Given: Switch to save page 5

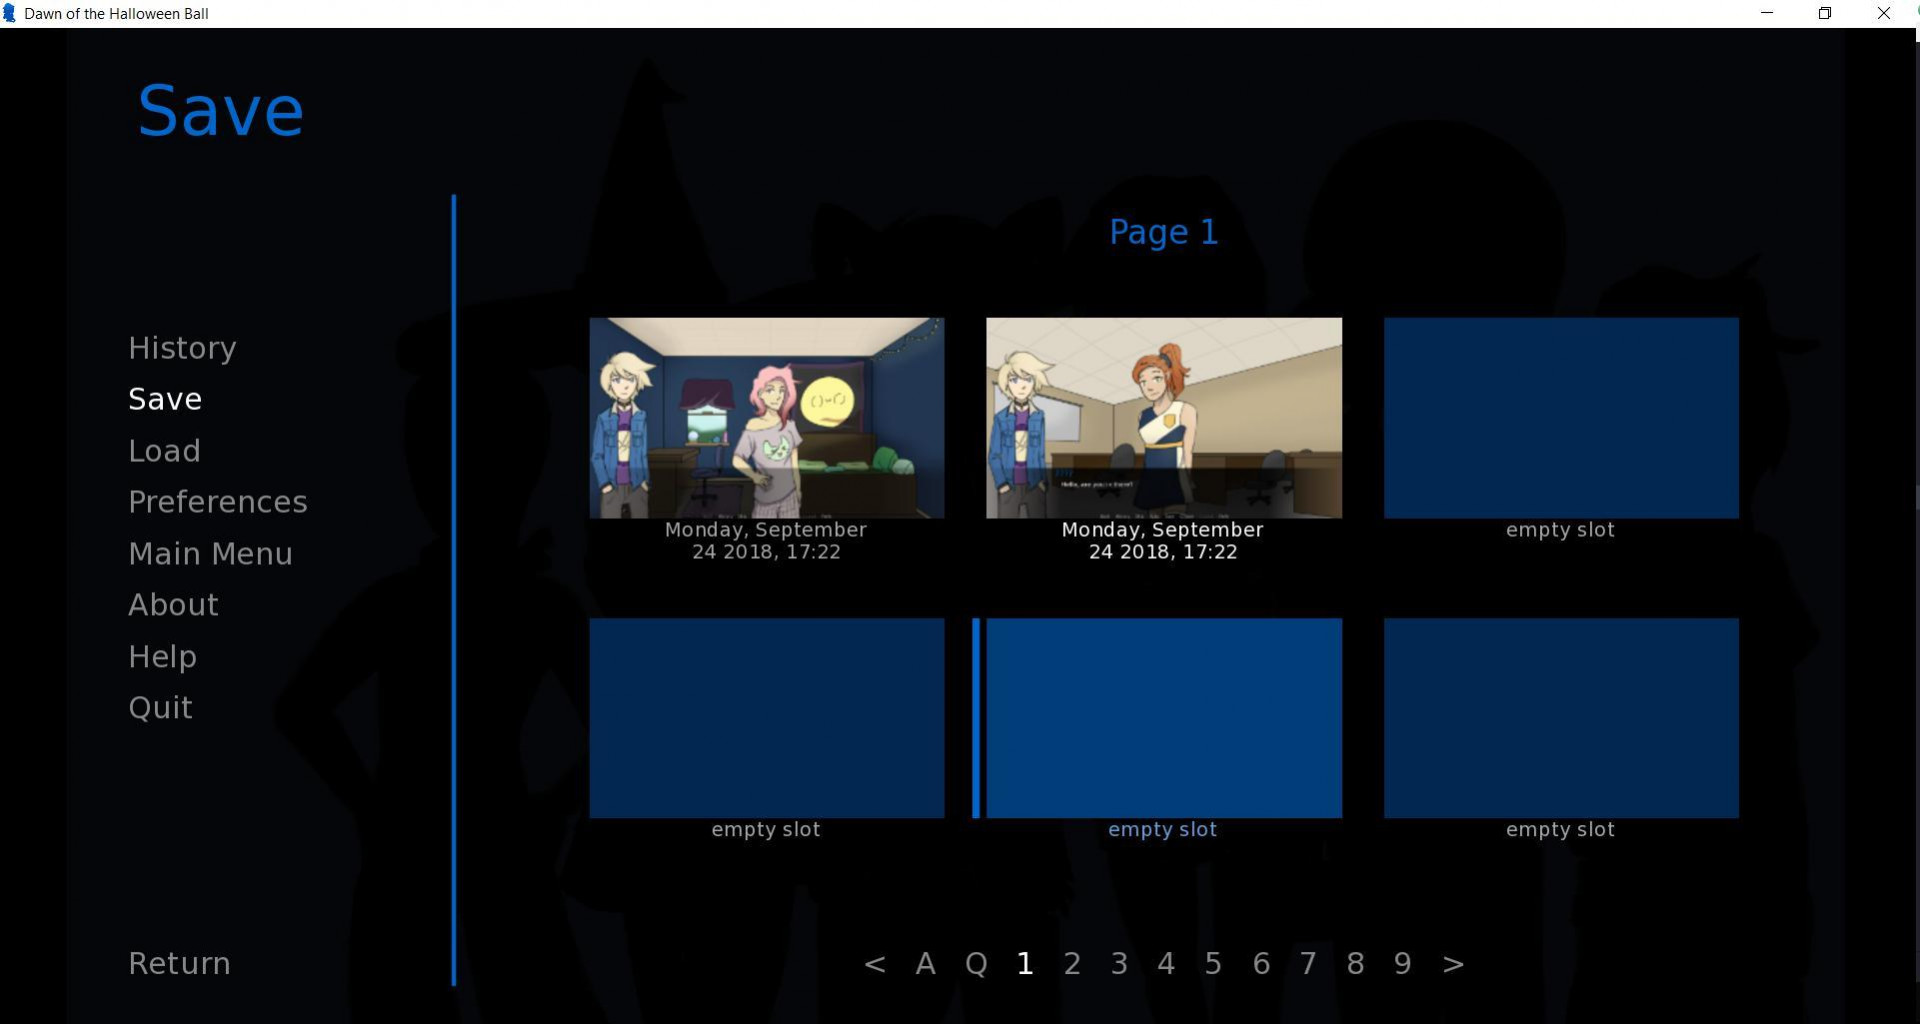Looking at the screenshot, I should click(x=1213, y=964).
